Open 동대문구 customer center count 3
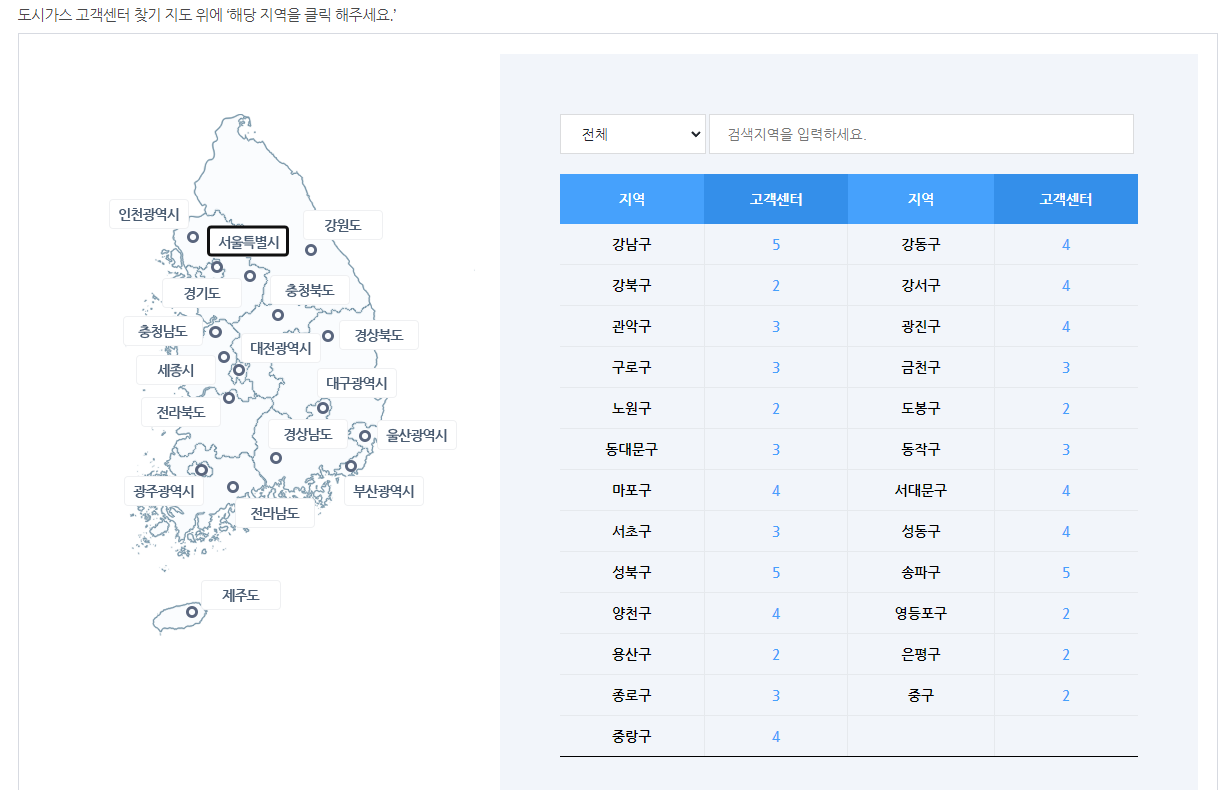Image resolution: width=1223 pixels, height=790 pixels. tap(776, 449)
